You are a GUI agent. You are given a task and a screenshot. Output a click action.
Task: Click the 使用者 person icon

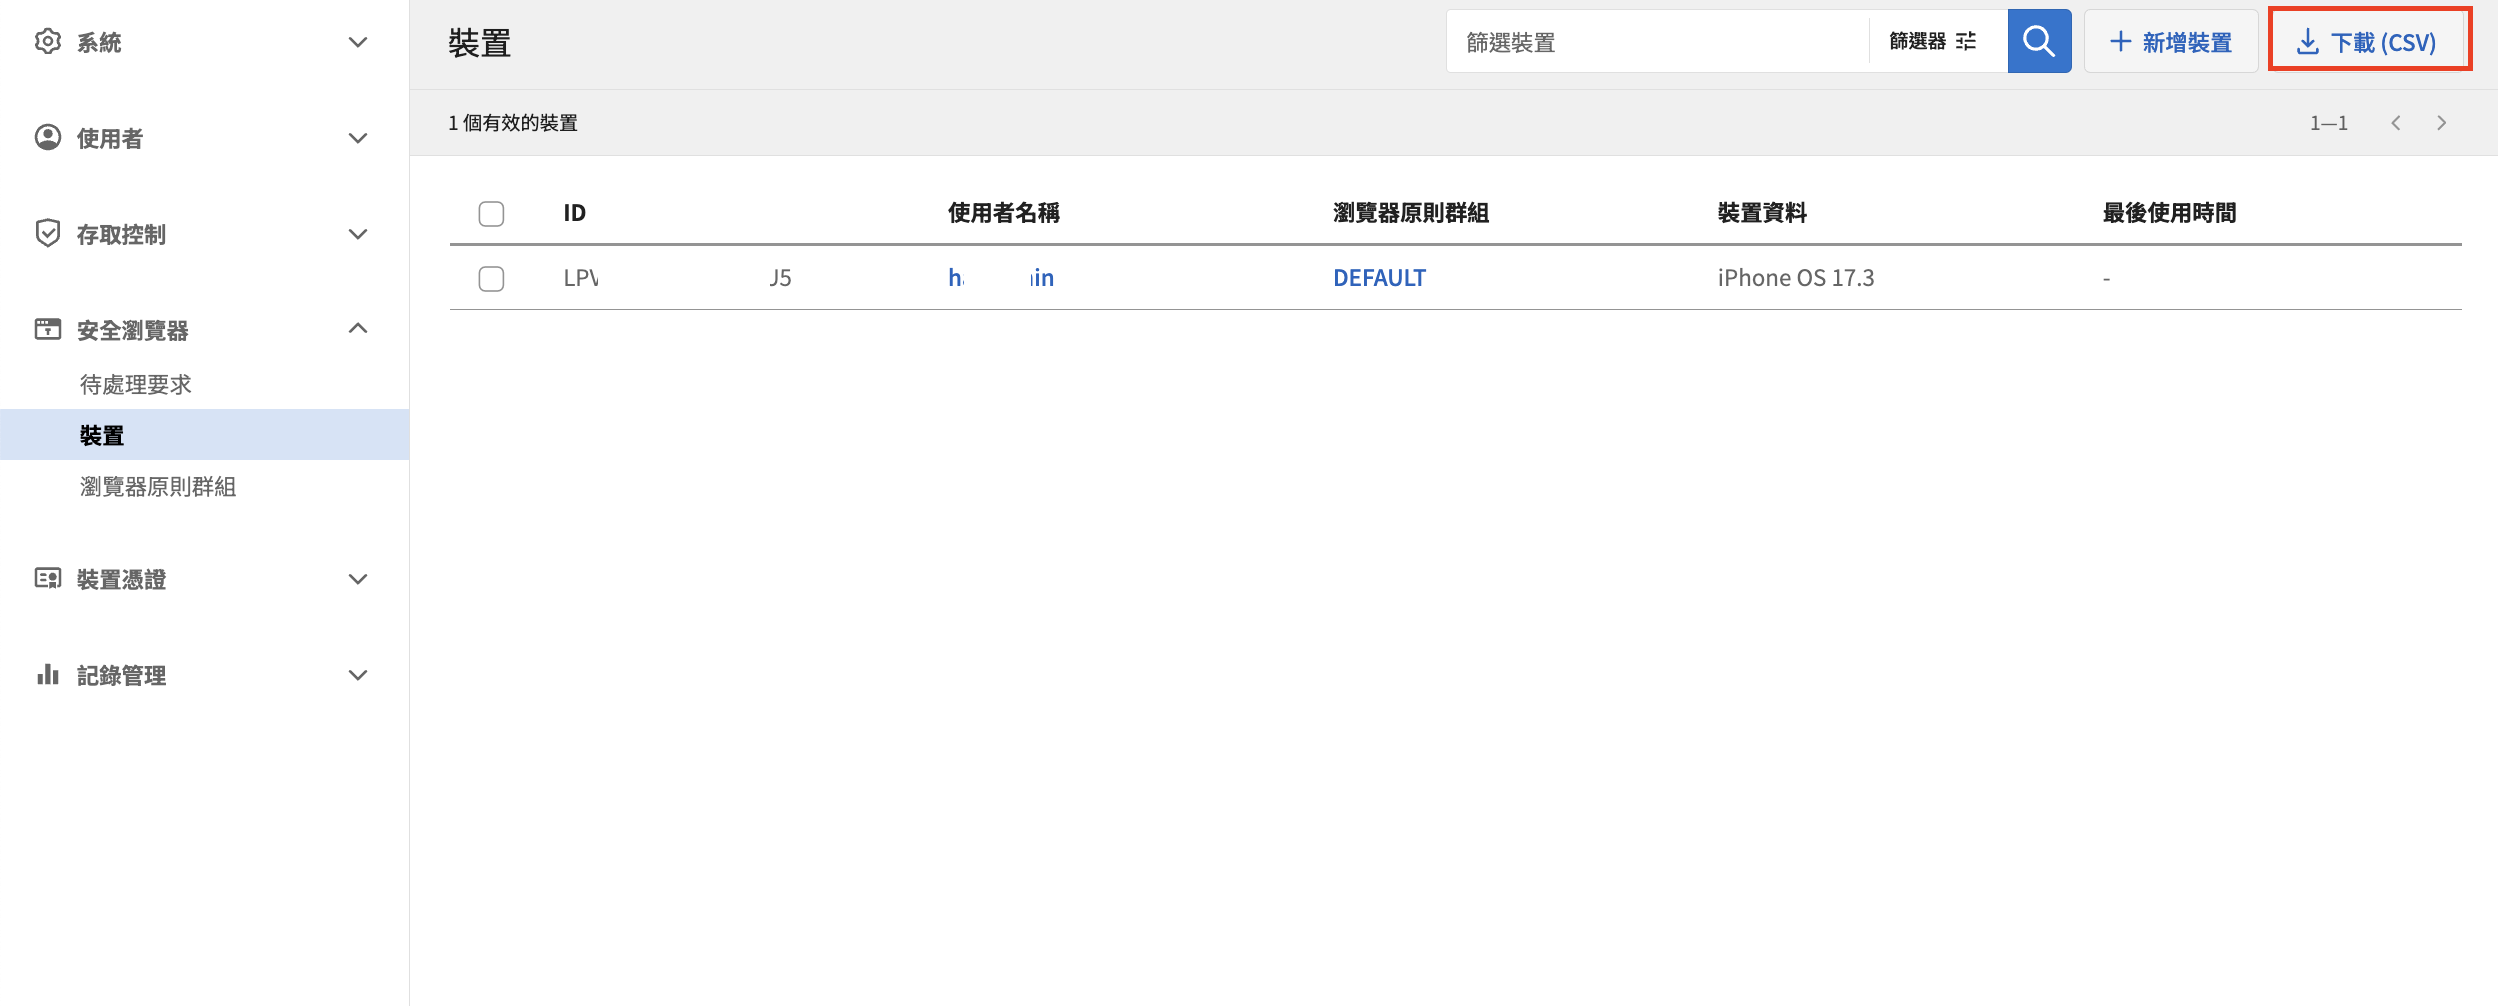point(47,137)
